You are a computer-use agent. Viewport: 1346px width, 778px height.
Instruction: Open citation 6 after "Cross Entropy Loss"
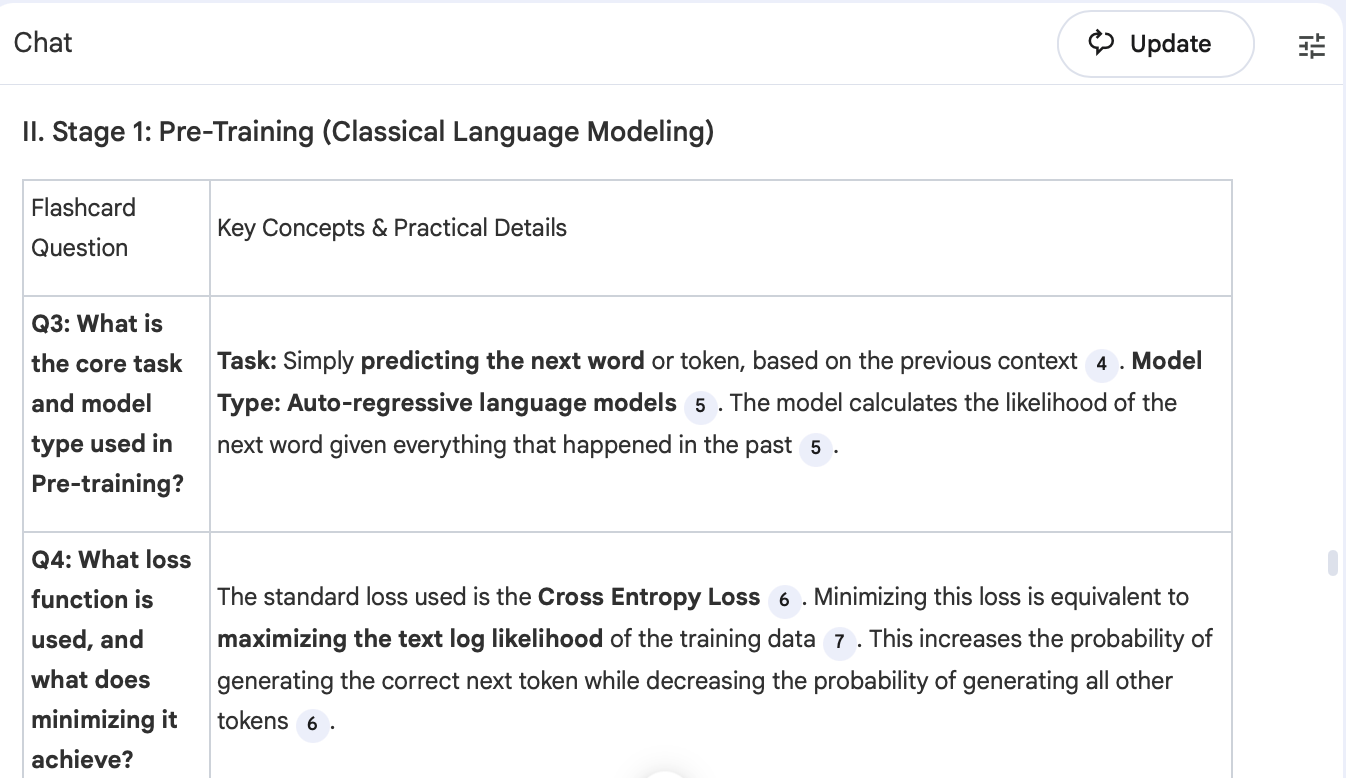(783, 601)
